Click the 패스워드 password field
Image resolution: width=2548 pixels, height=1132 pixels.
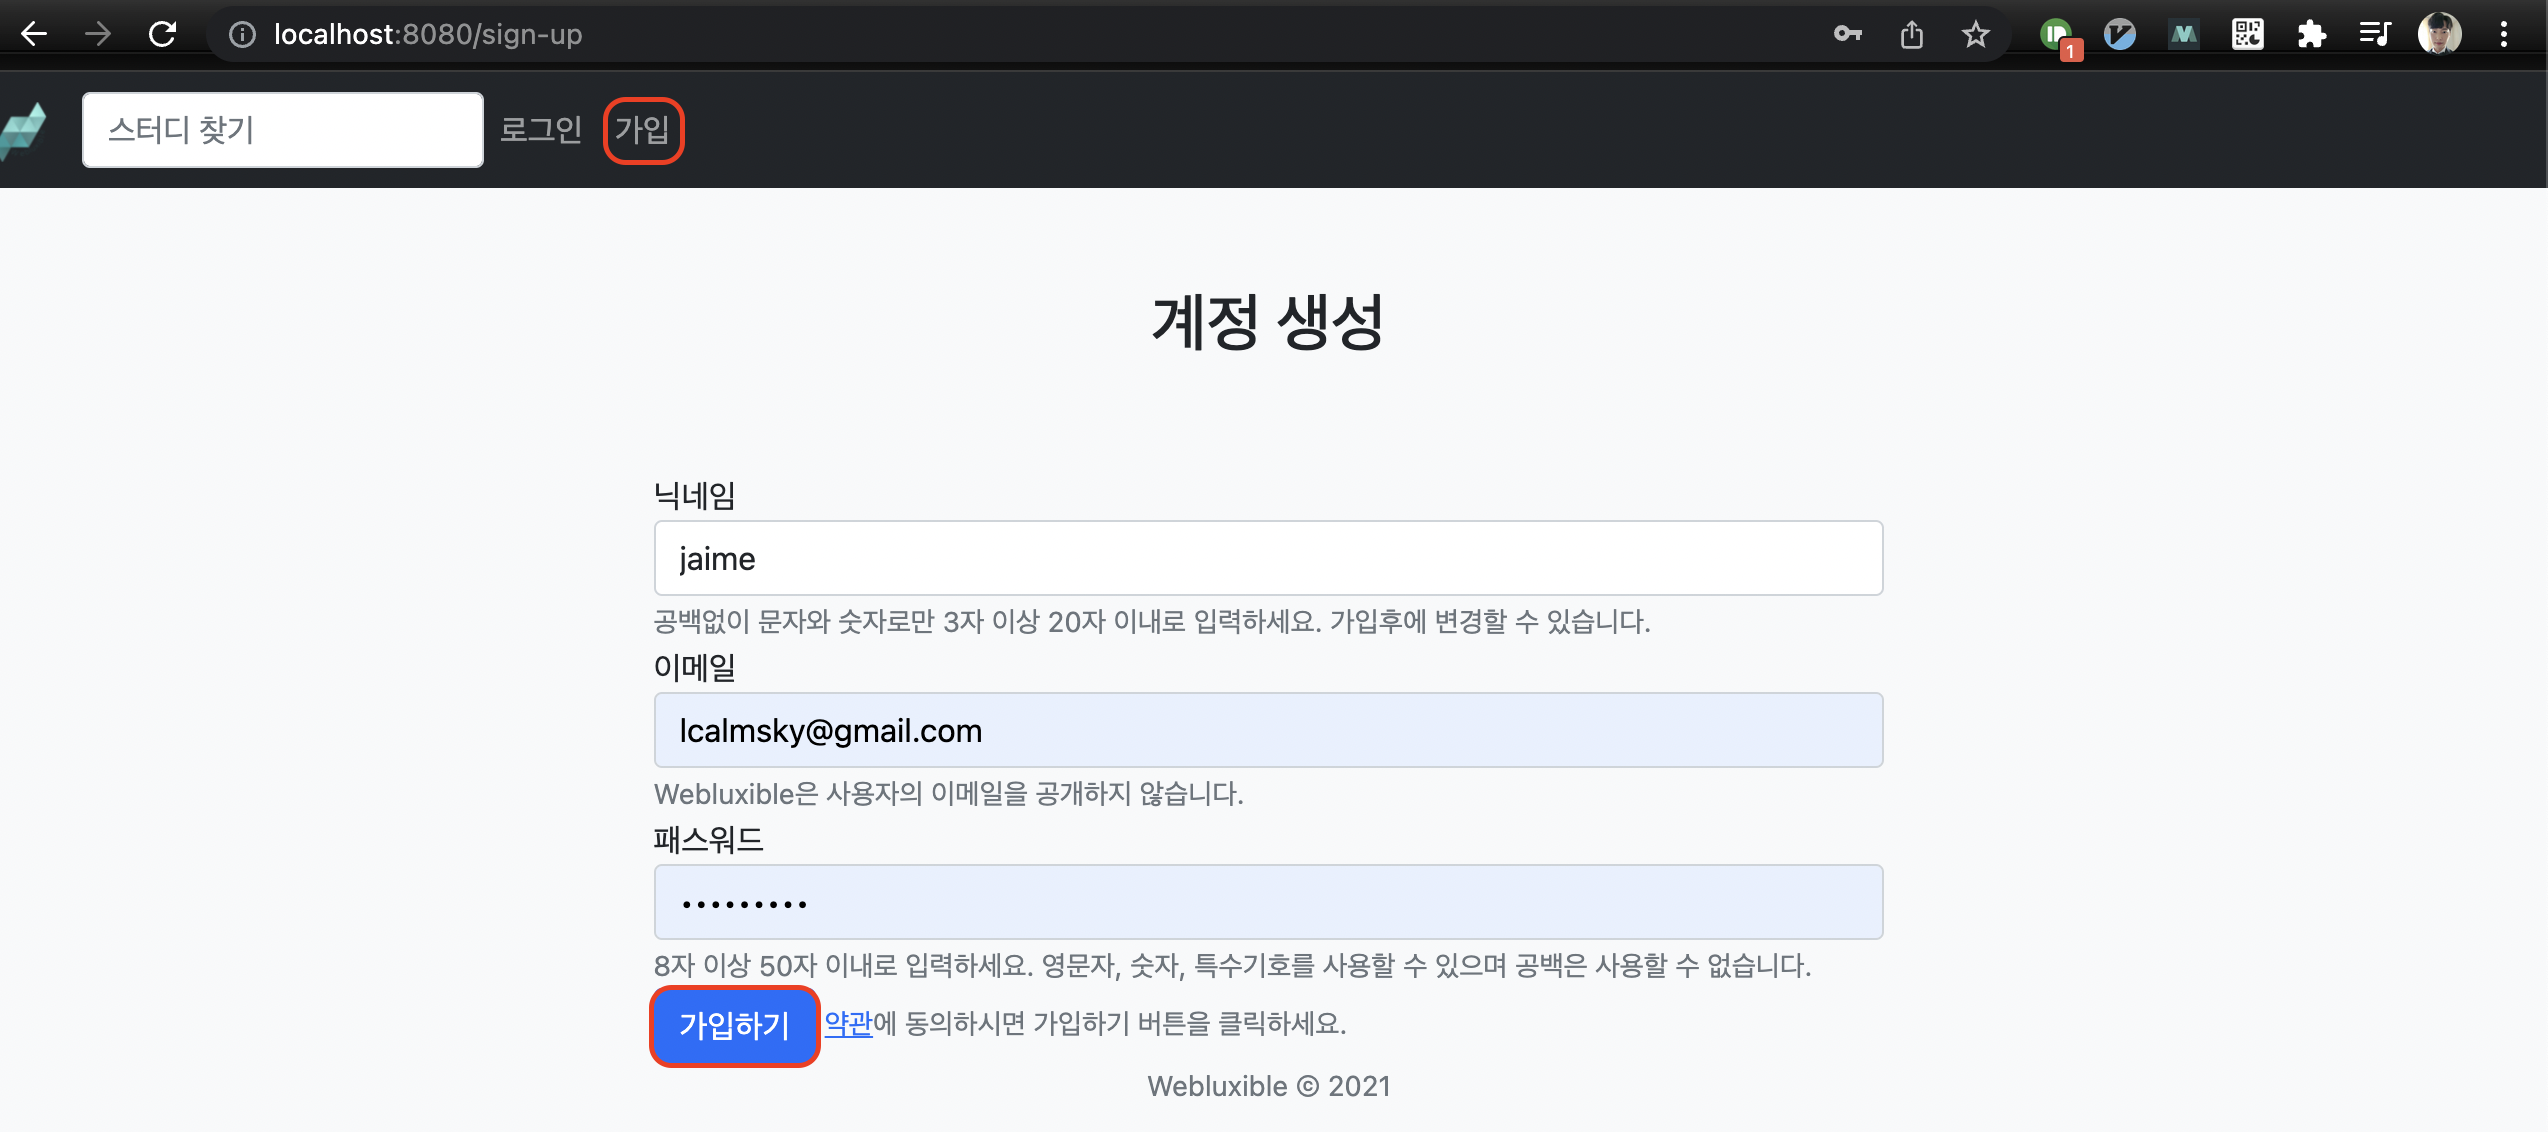[x=1268, y=902]
